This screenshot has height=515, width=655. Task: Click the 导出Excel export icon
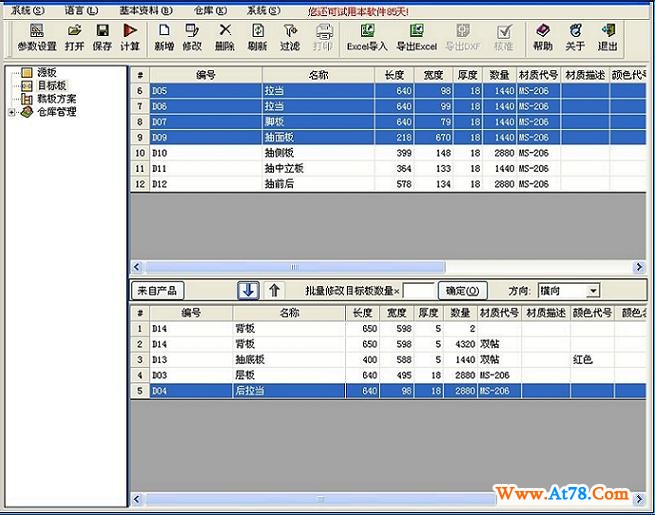(416, 37)
